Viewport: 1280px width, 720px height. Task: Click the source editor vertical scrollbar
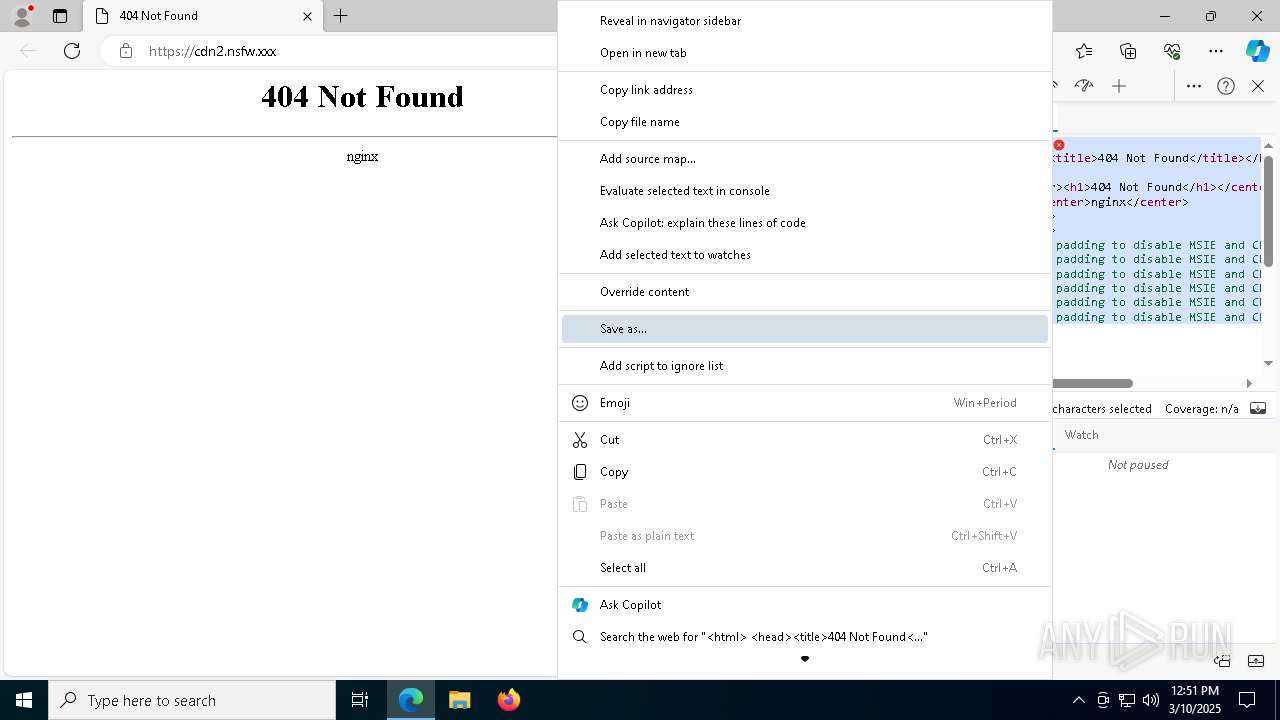click(x=1269, y=210)
